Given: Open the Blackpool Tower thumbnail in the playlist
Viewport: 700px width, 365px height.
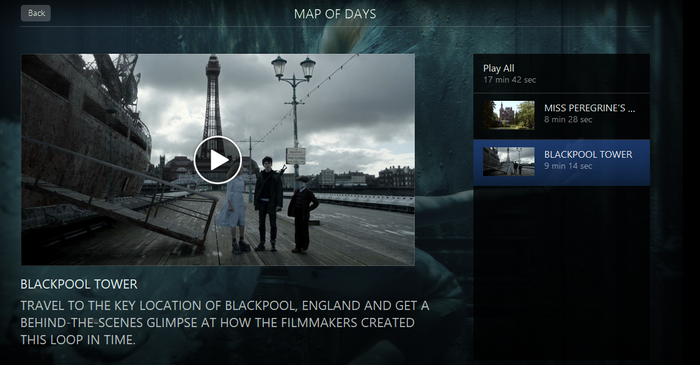Looking at the screenshot, I should coord(509,161).
